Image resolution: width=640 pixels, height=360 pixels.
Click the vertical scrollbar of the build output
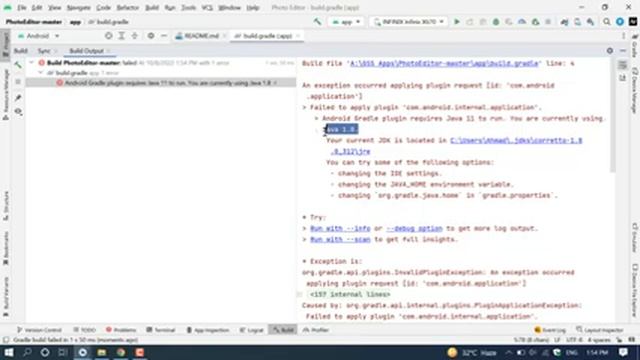pos(612,116)
